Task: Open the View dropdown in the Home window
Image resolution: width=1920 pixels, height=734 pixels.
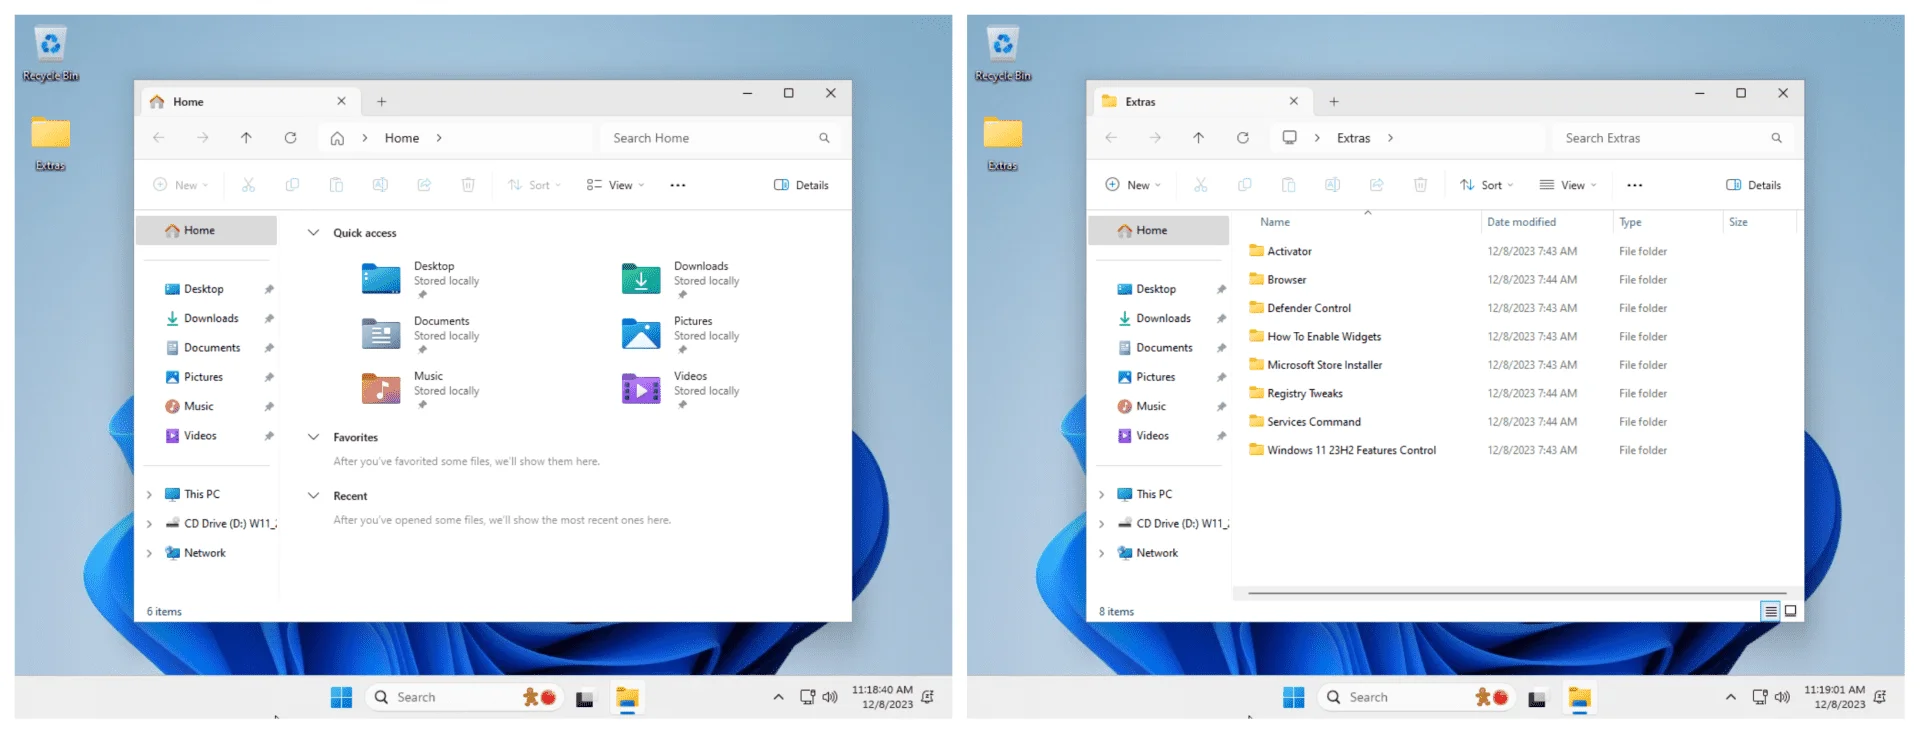Action: (x=615, y=185)
